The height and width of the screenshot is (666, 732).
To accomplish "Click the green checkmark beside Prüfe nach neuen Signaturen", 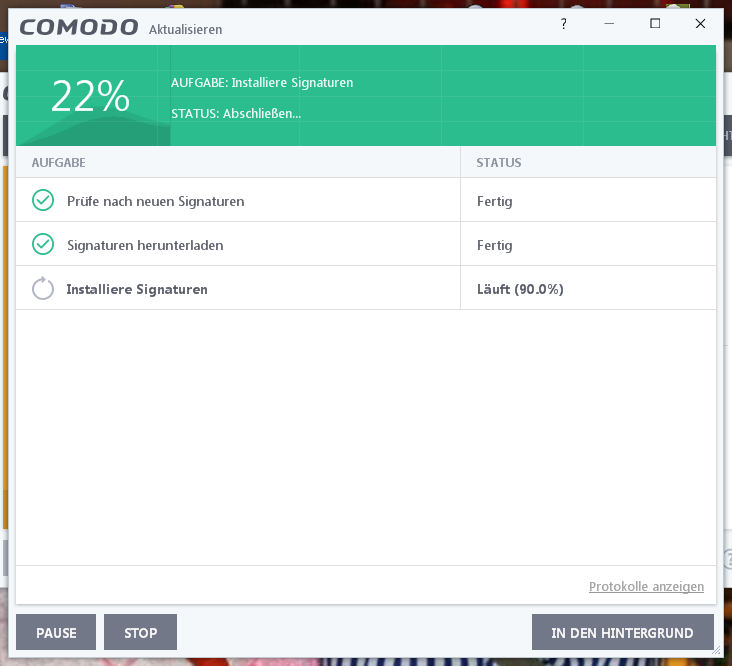I will (x=43, y=200).
